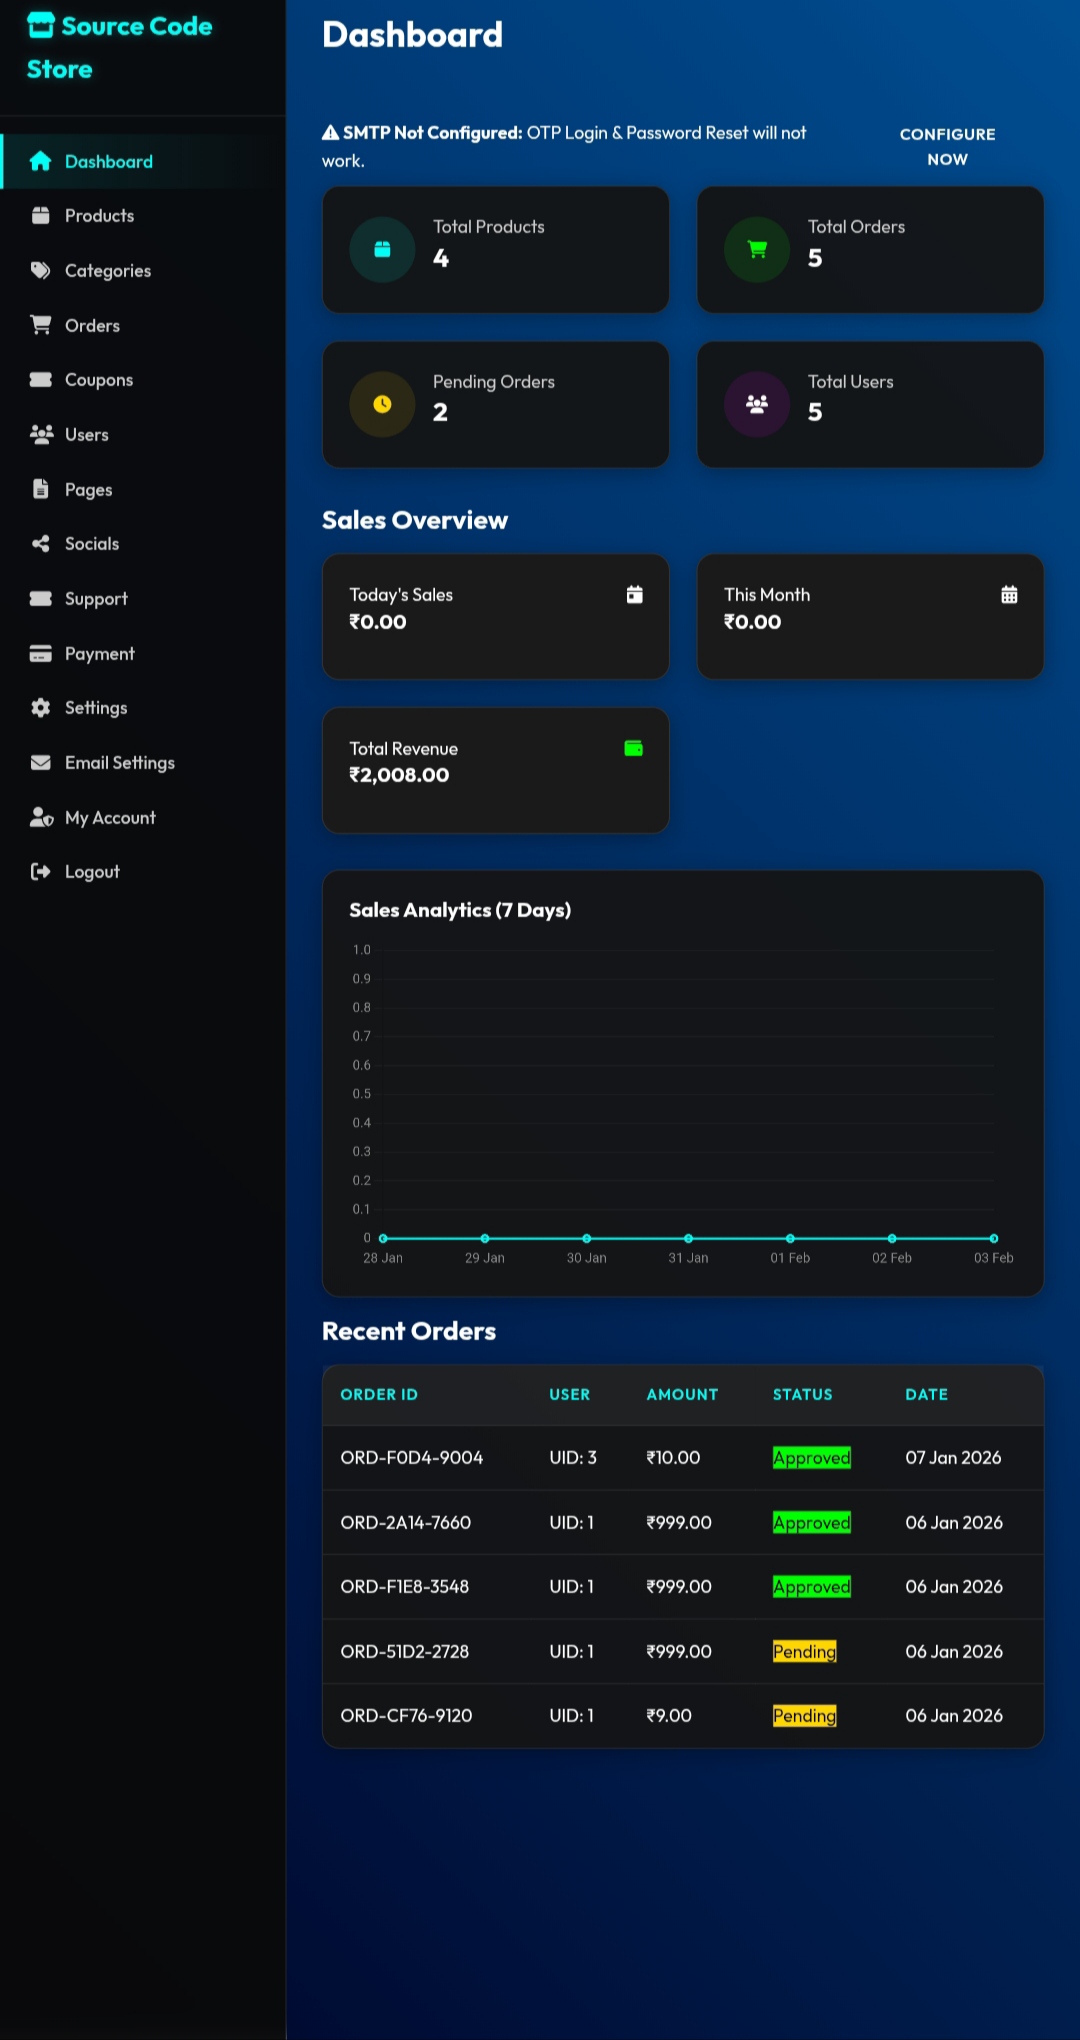Click the UID: 3 user cell
Viewport: 1080px width, 2040px height.
(x=573, y=1457)
